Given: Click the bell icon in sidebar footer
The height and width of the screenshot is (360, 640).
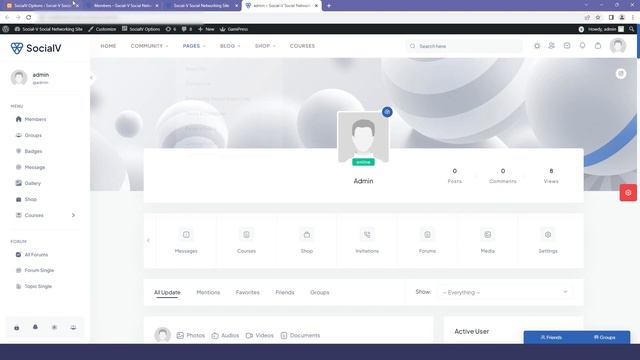Looking at the screenshot, I should coord(36,327).
